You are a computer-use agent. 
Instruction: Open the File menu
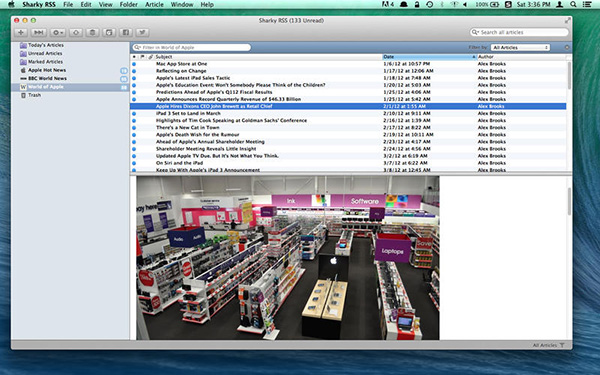click(x=68, y=5)
